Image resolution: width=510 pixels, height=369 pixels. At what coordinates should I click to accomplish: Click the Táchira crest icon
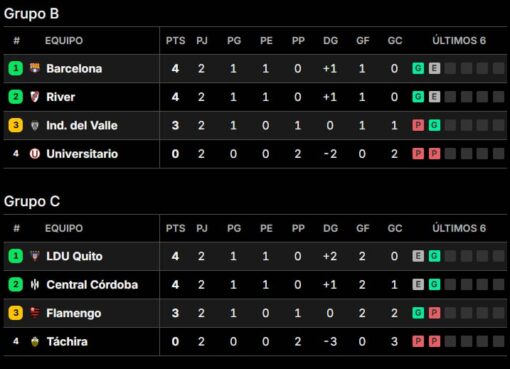pos(35,341)
